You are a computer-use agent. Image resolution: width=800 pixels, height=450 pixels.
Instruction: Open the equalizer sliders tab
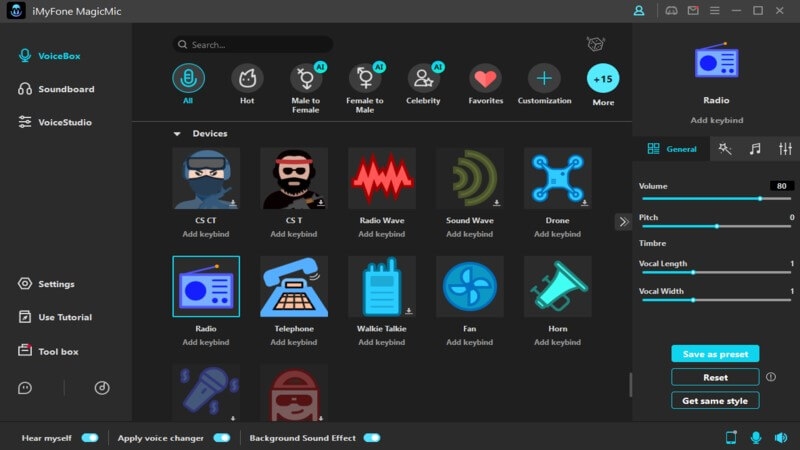785,149
